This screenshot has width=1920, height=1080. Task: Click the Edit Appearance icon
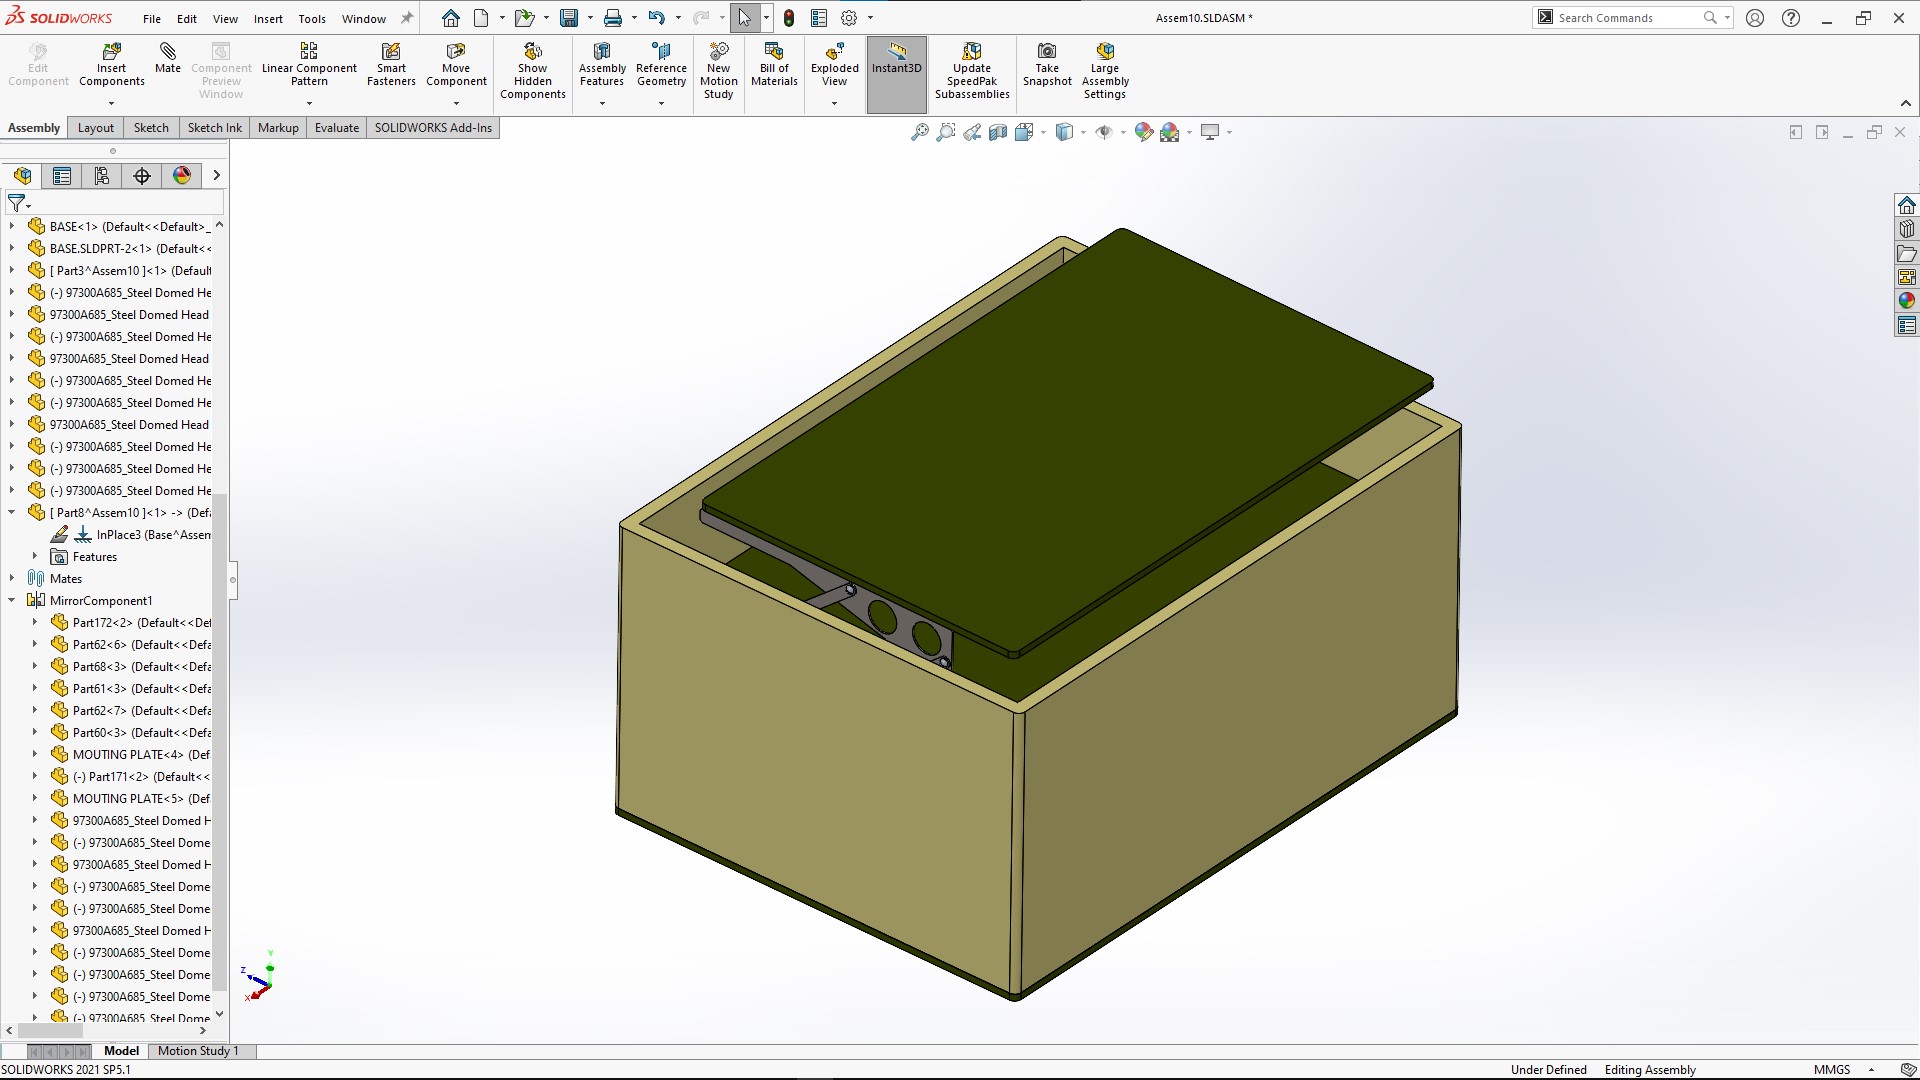(x=1144, y=131)
